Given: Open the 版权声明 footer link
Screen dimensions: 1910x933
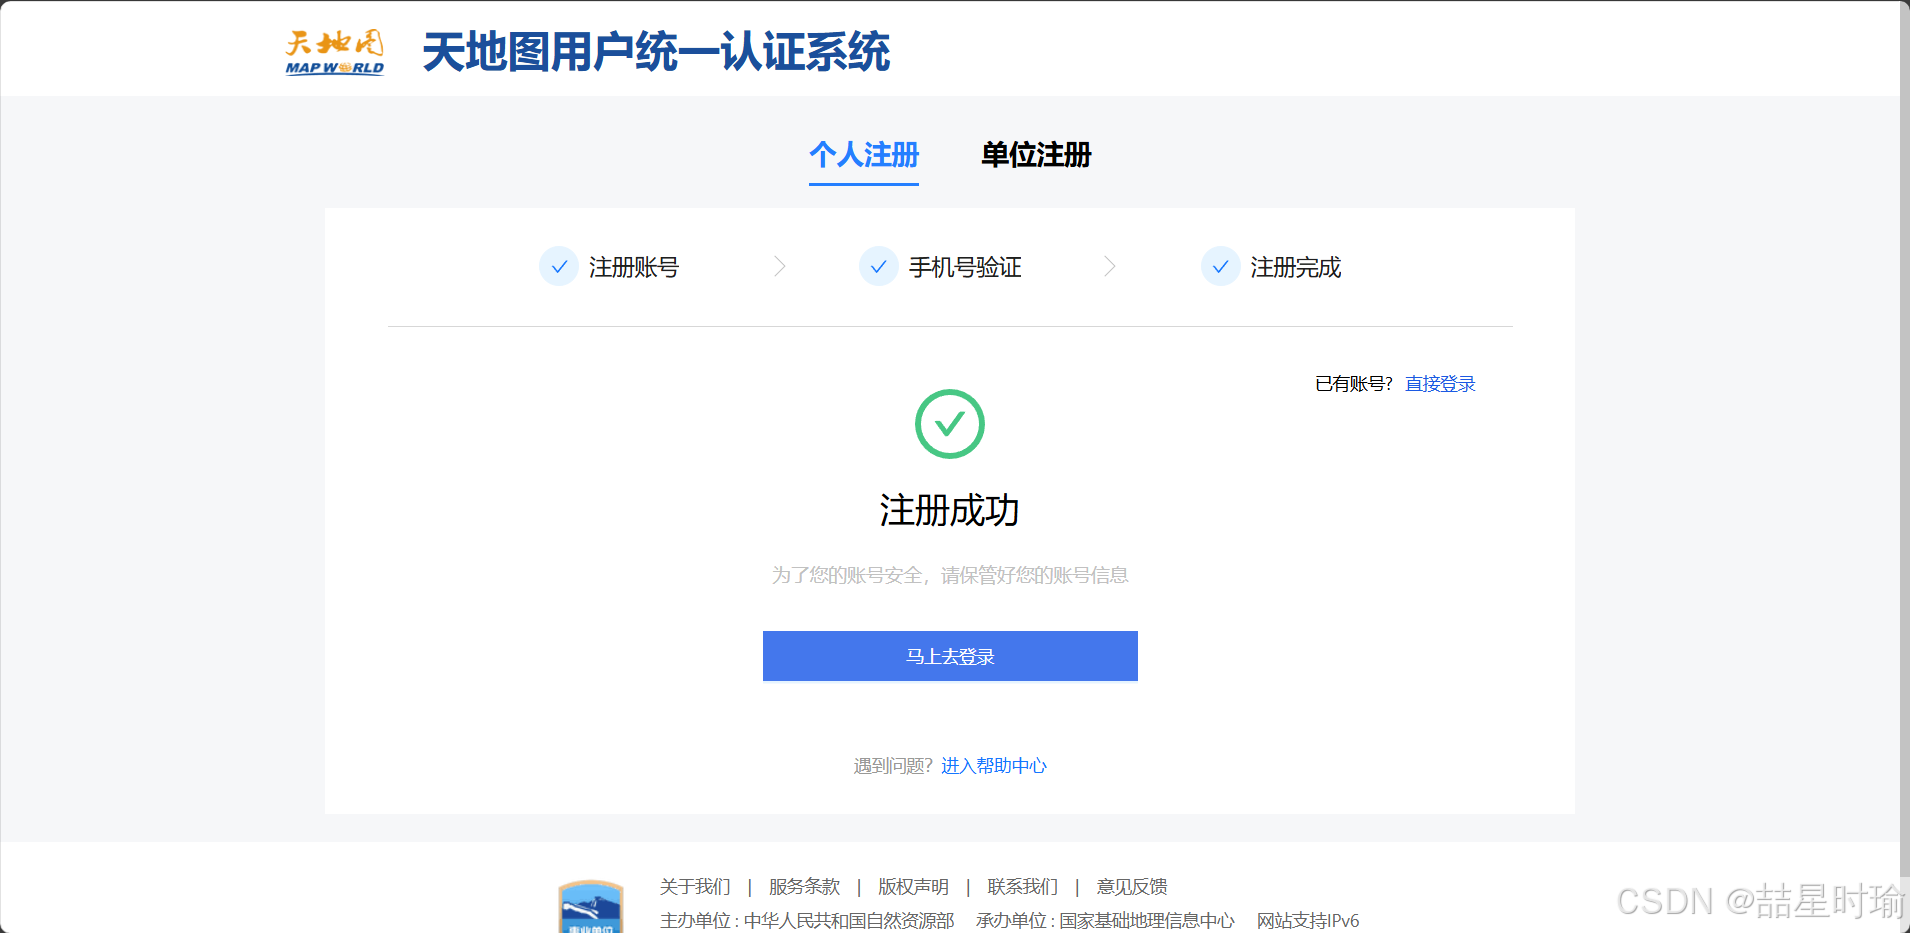Looking at the screenshot, I should tap(913, 887).
